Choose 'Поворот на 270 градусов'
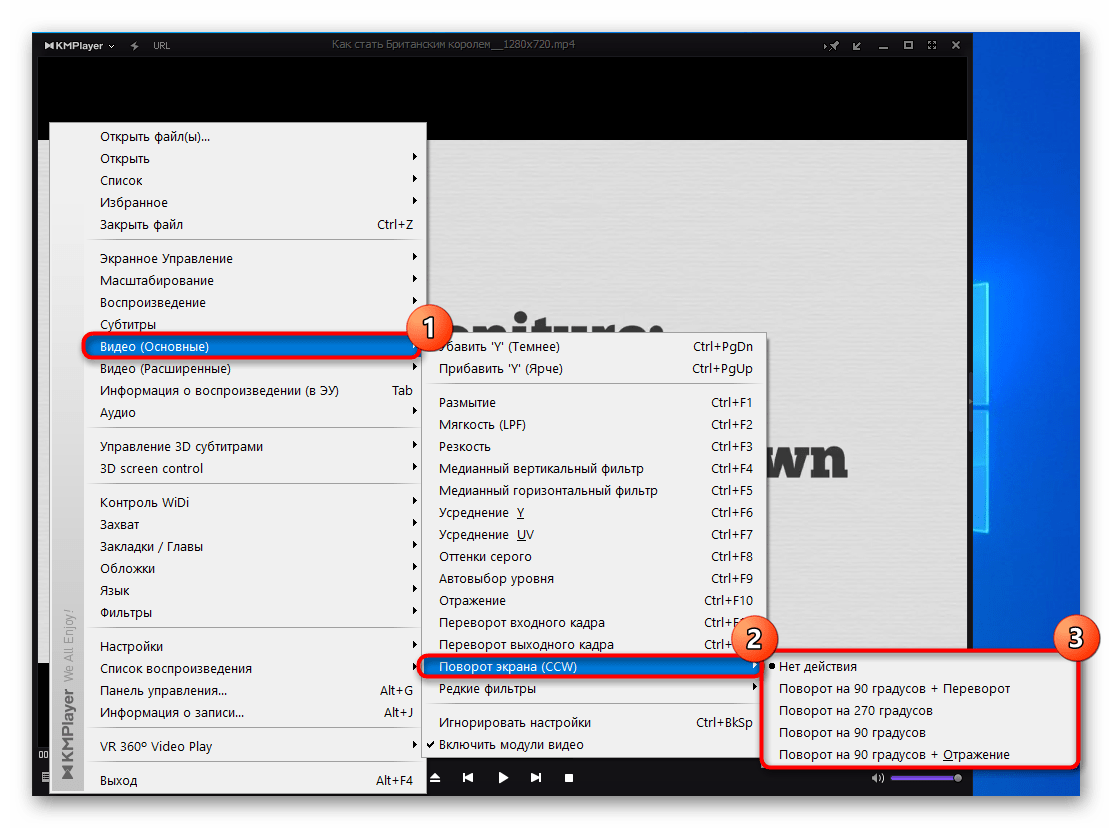1112x828 pixels. tap(919, 710)
